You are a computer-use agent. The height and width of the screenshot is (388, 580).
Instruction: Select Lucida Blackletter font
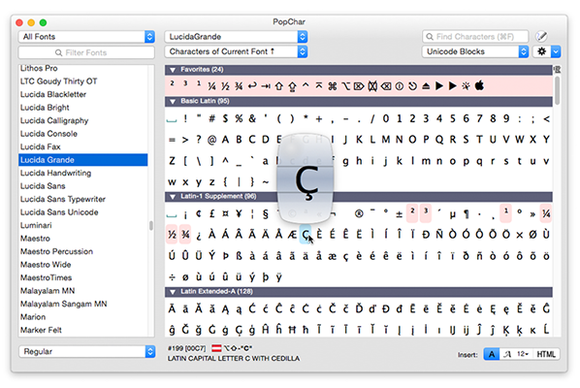(83, 94)
